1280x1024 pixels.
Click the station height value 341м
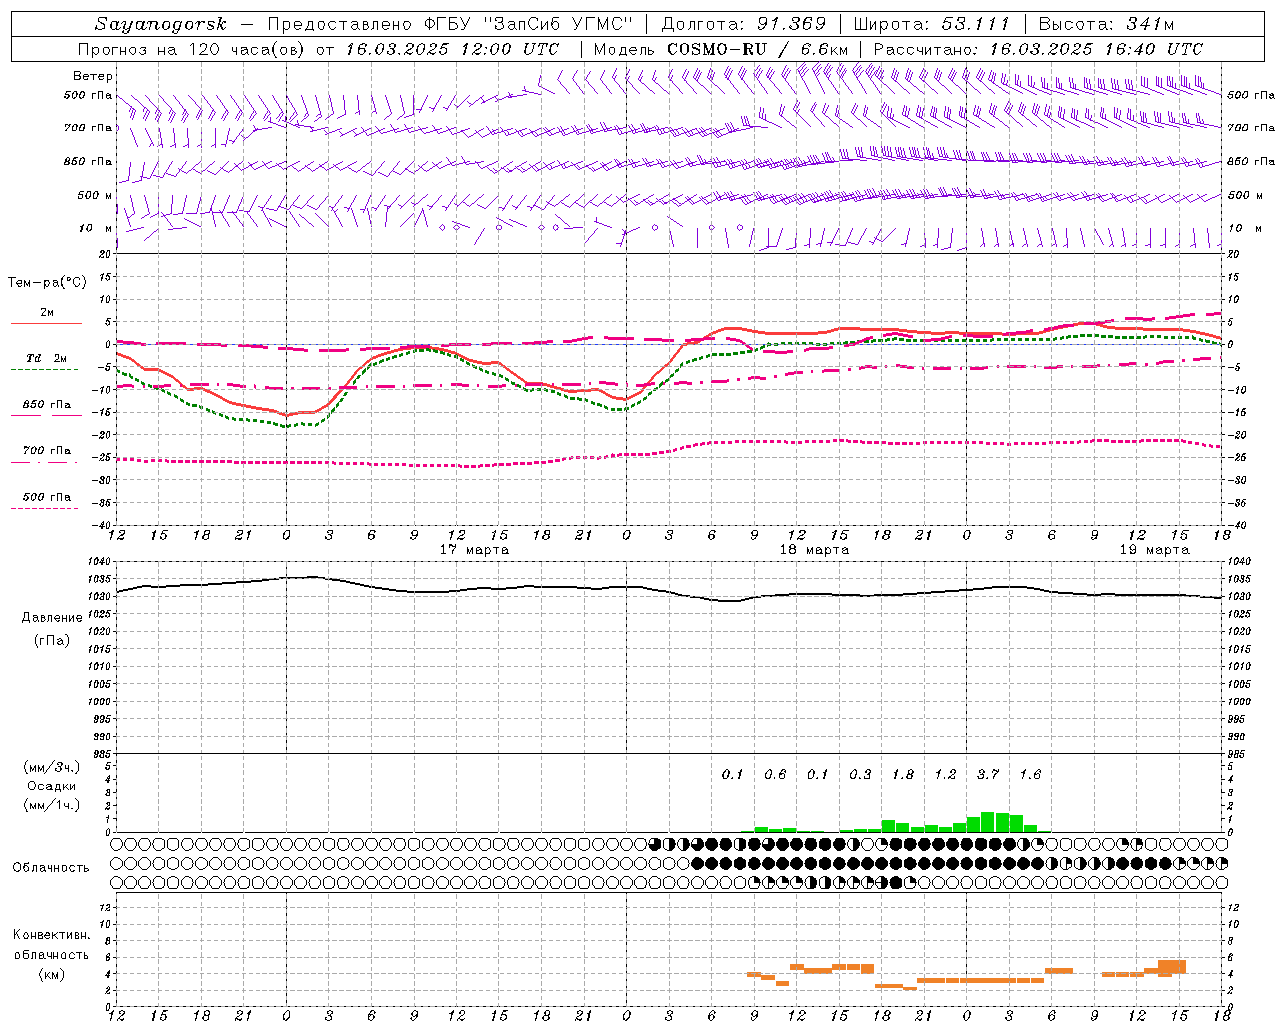coord(1148,24)
